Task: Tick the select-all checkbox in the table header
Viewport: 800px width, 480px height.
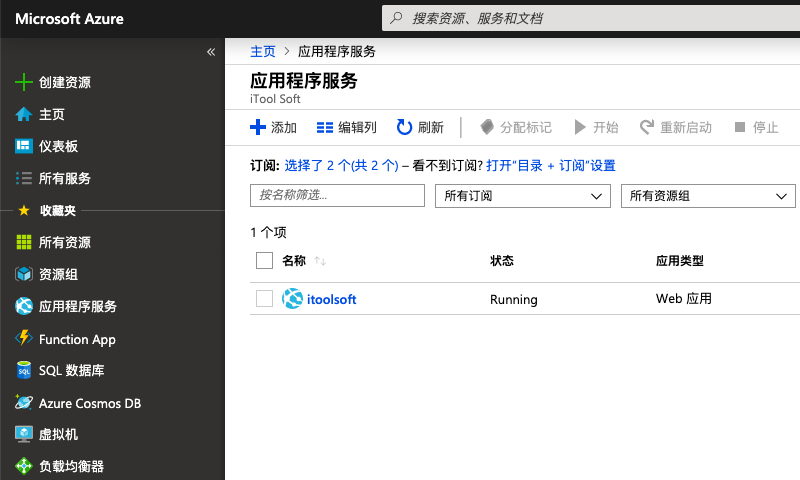Action: tap(264, 260)
